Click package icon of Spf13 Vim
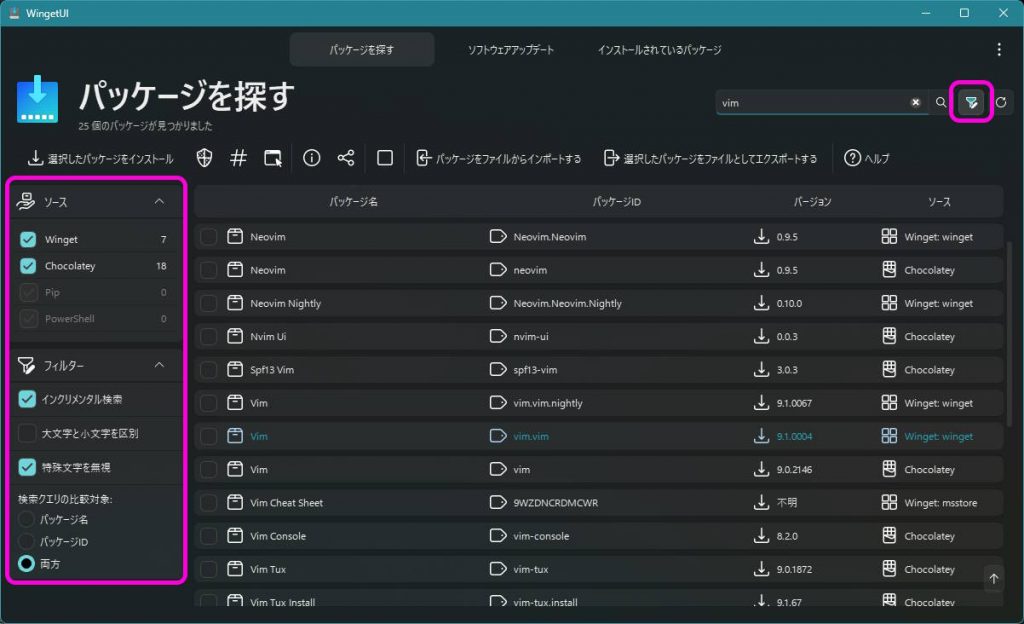The width and height of the screenshot is (1024, 624). [235, 369]
